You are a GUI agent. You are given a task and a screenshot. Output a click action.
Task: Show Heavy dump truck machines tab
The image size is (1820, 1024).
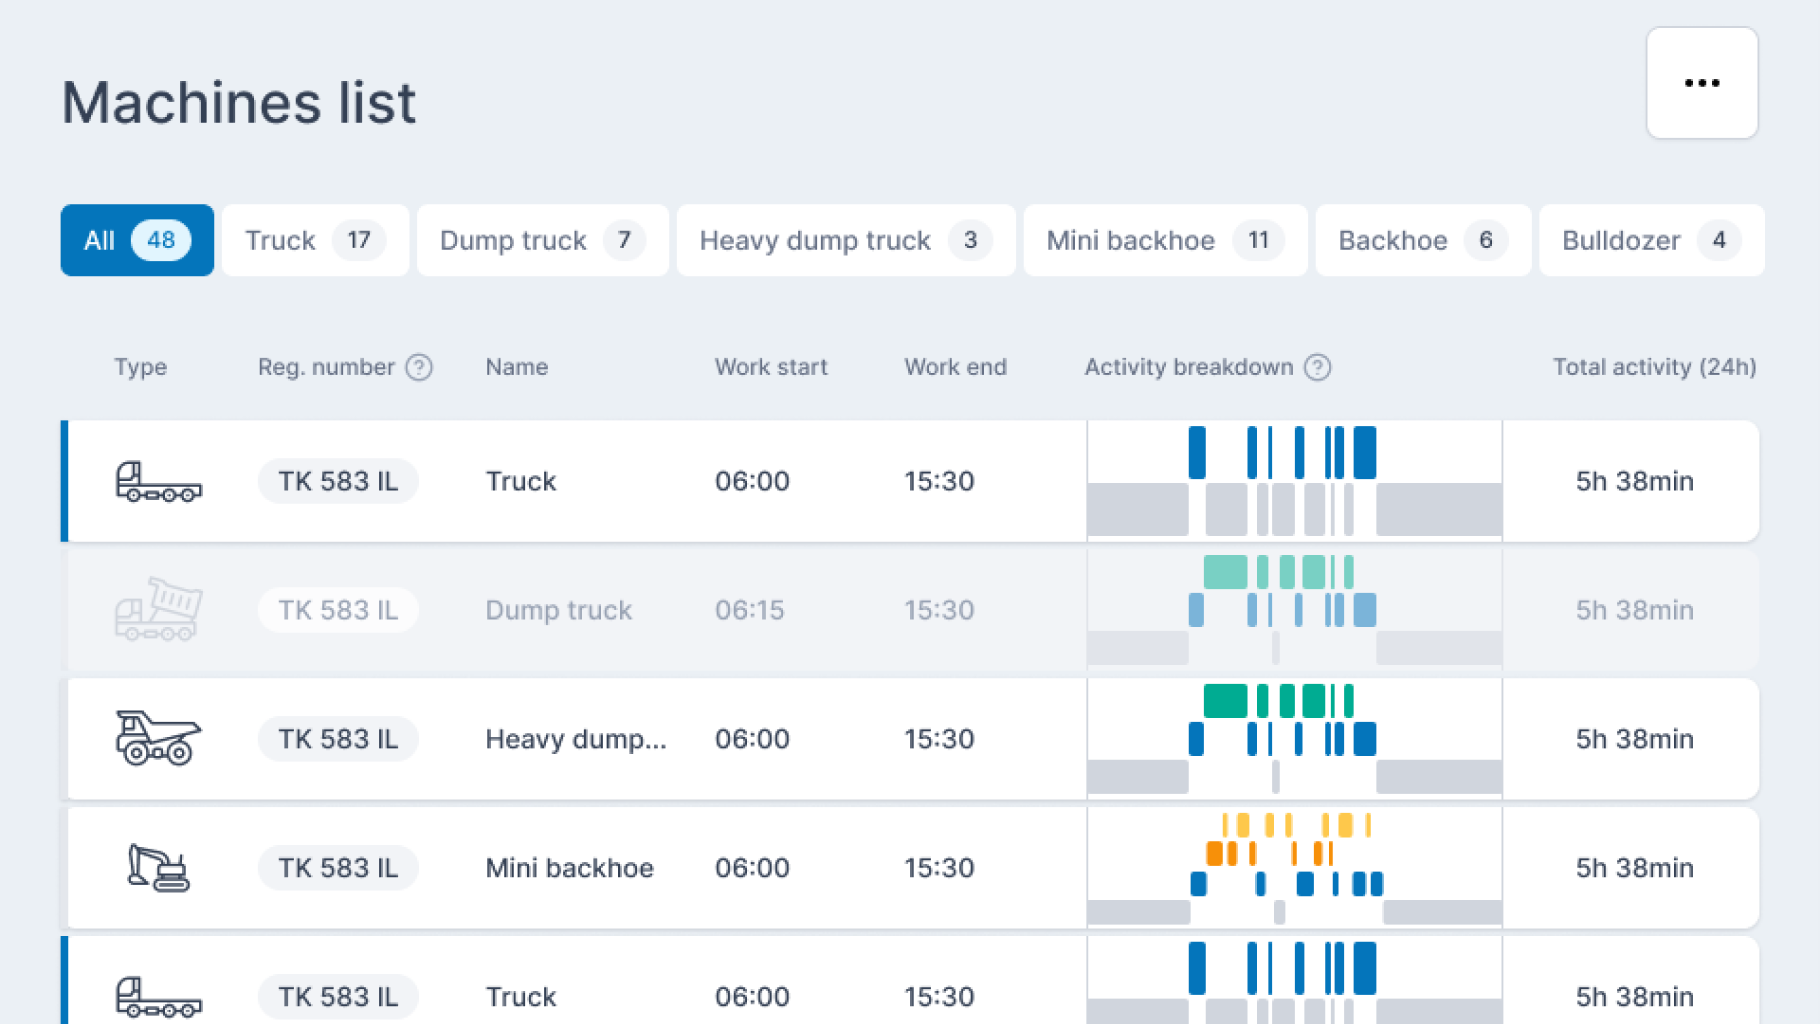pyautogui.click(x=845, y=240)
